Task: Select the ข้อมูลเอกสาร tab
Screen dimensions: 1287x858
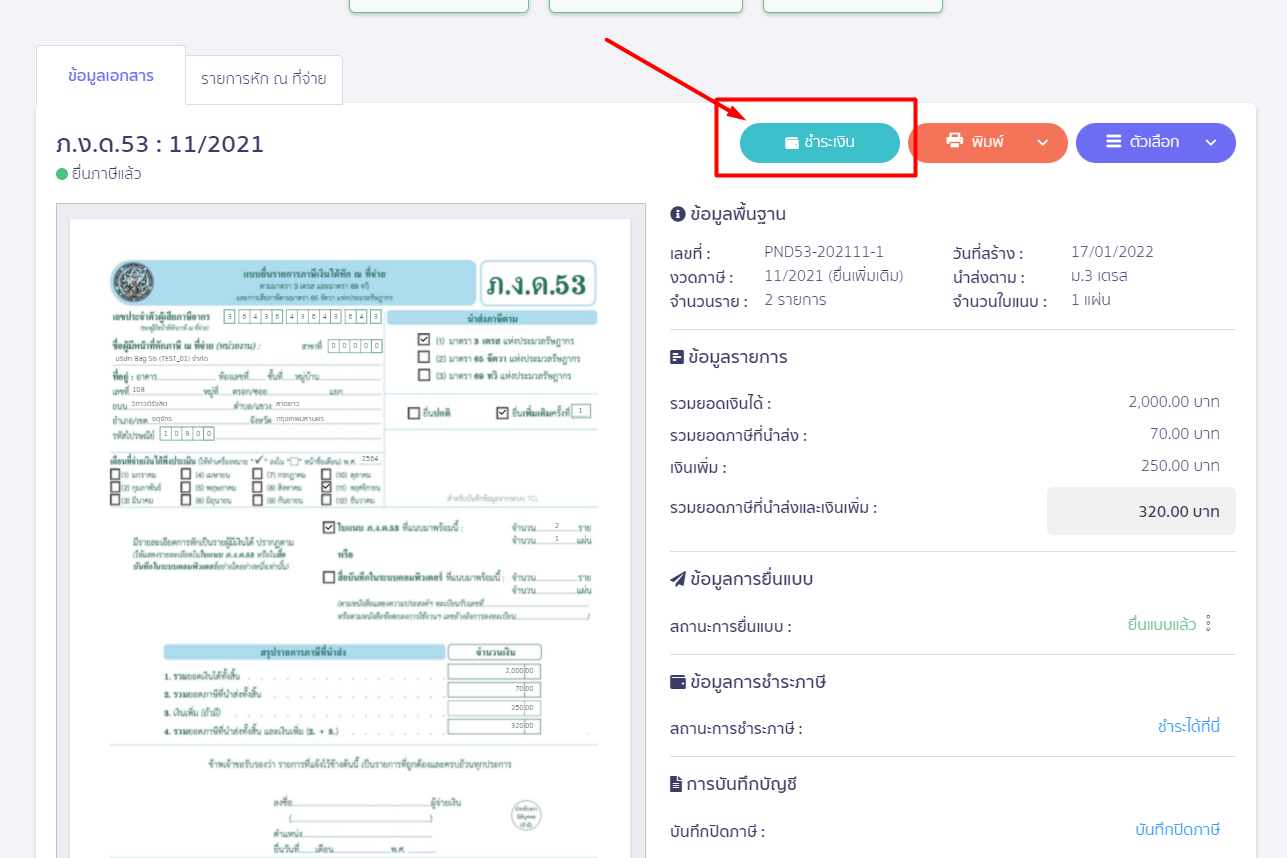Action: tap(111, 76)
